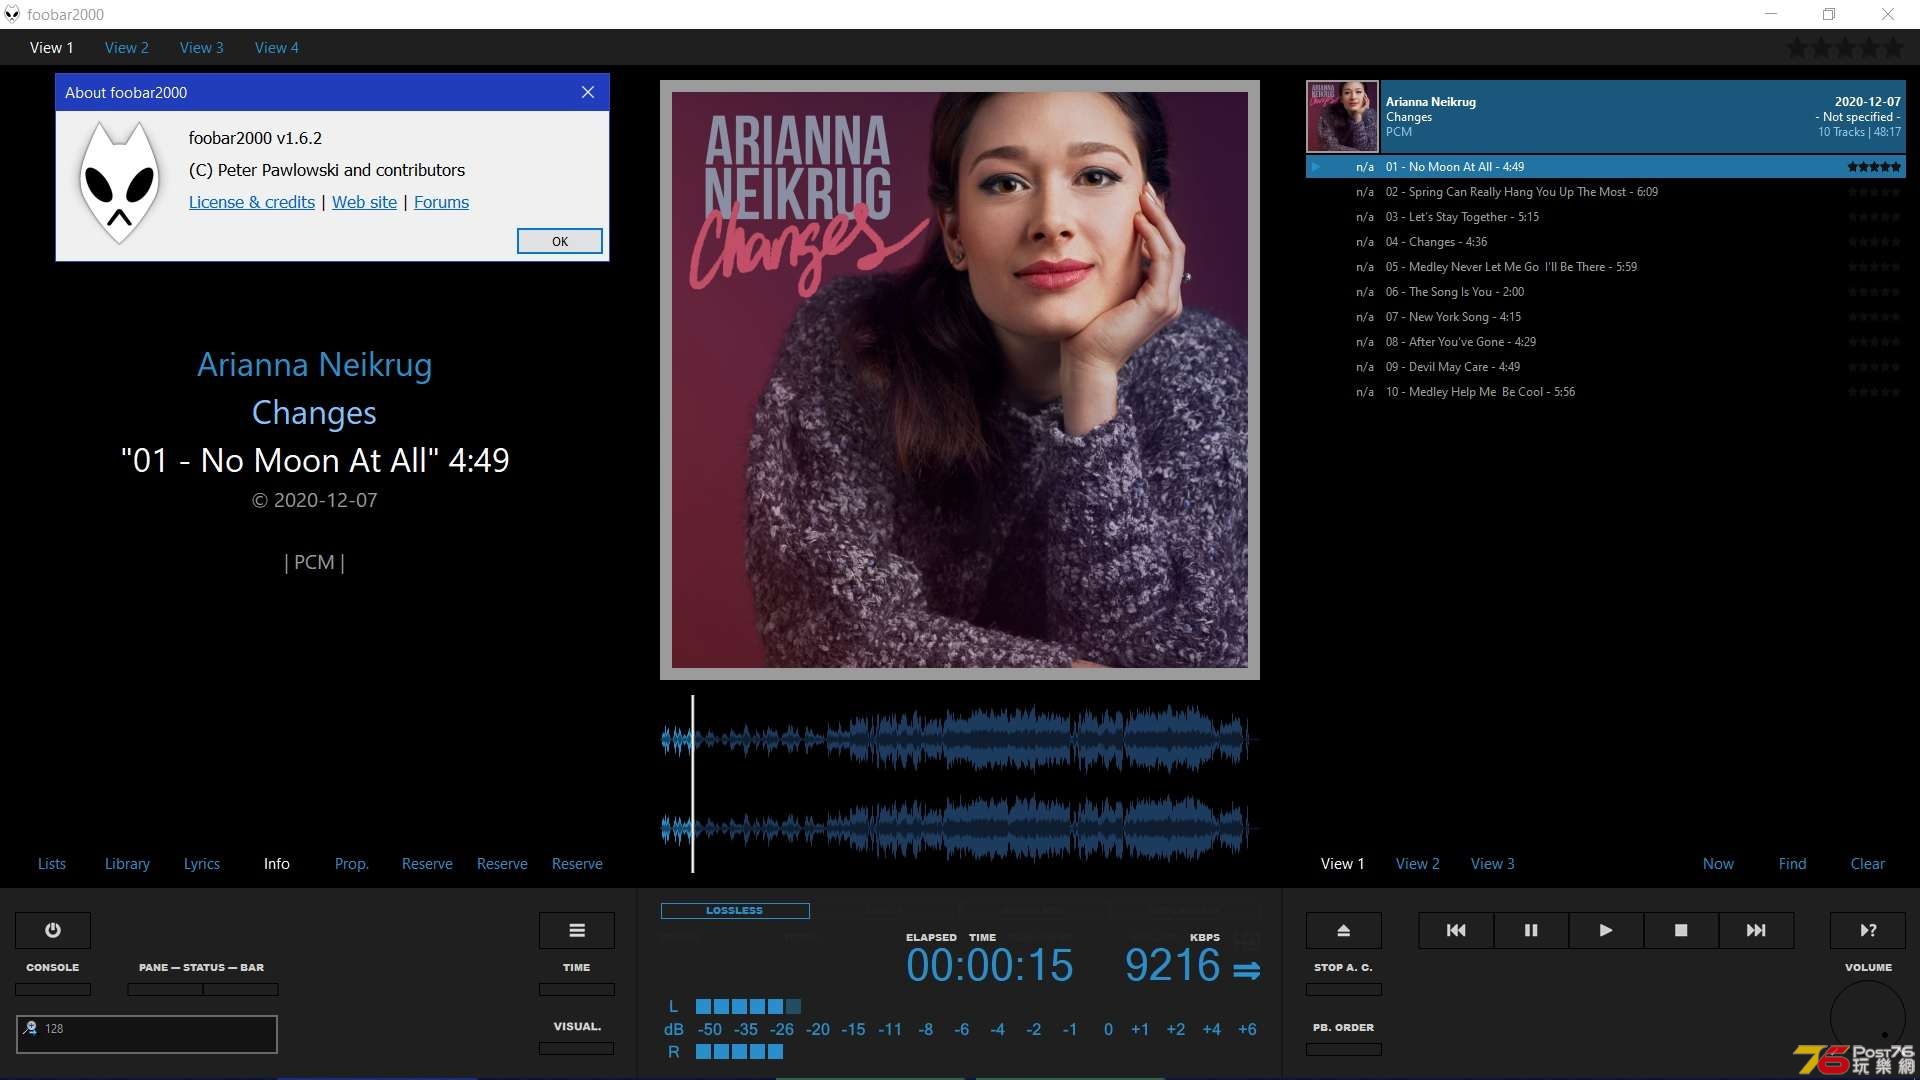Click the first Reserve tab

click(427, 864)
